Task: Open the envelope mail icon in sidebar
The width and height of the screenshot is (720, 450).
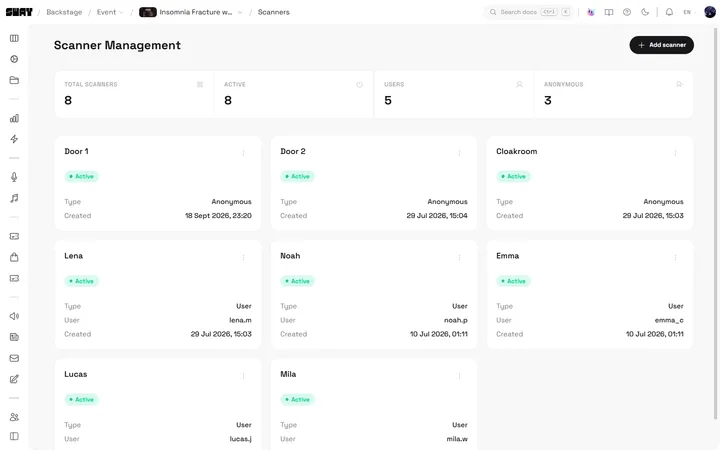Action: tap(14, 358)
